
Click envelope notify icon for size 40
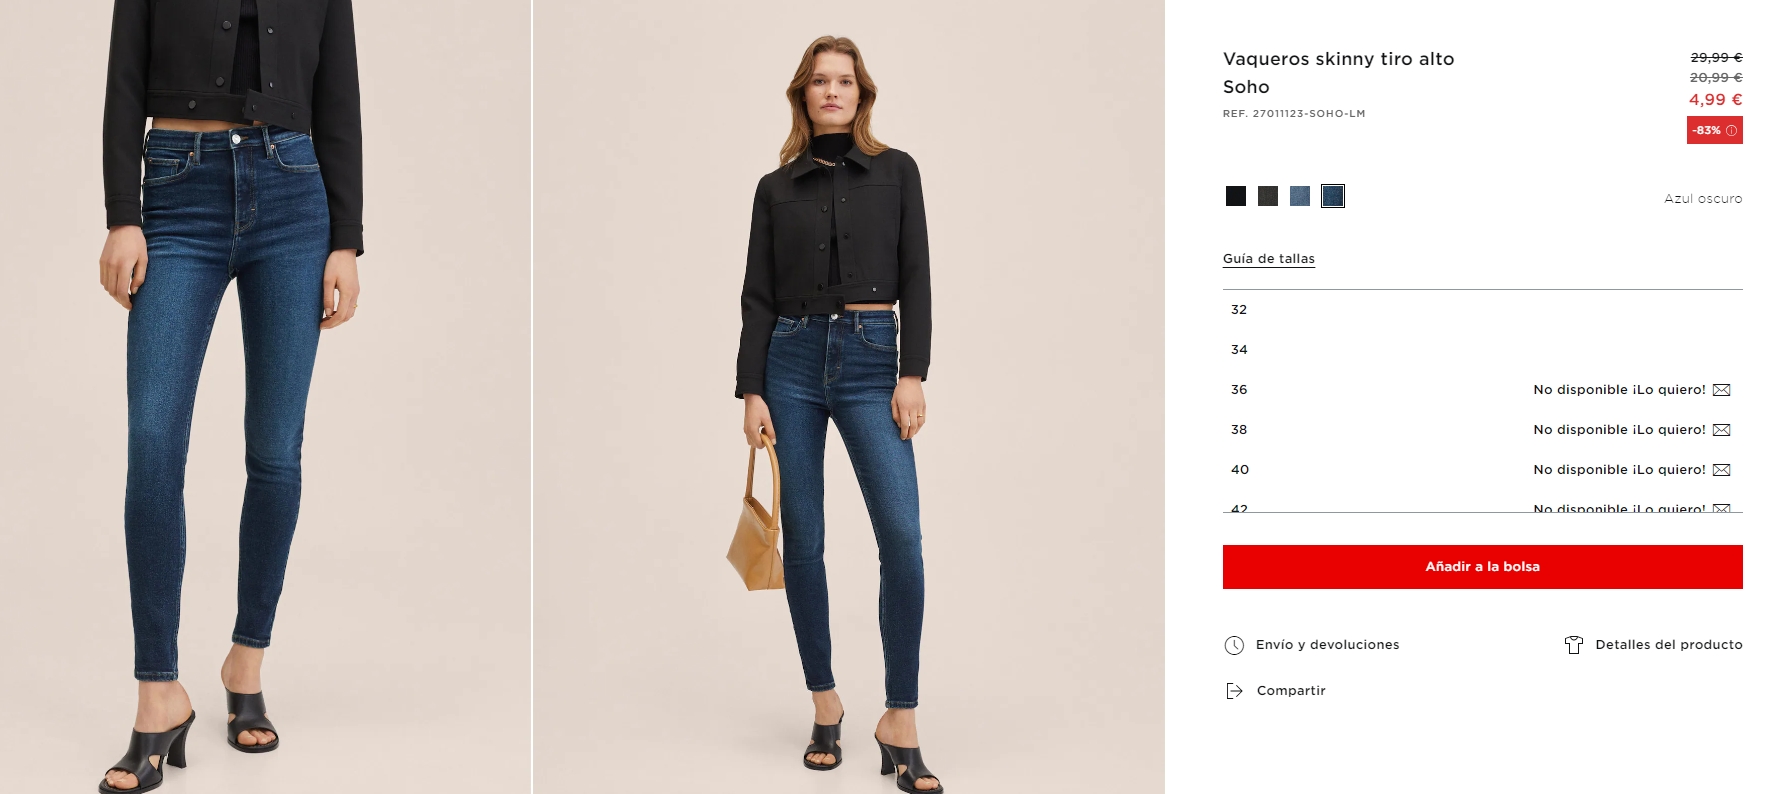tap(1721, 470)
